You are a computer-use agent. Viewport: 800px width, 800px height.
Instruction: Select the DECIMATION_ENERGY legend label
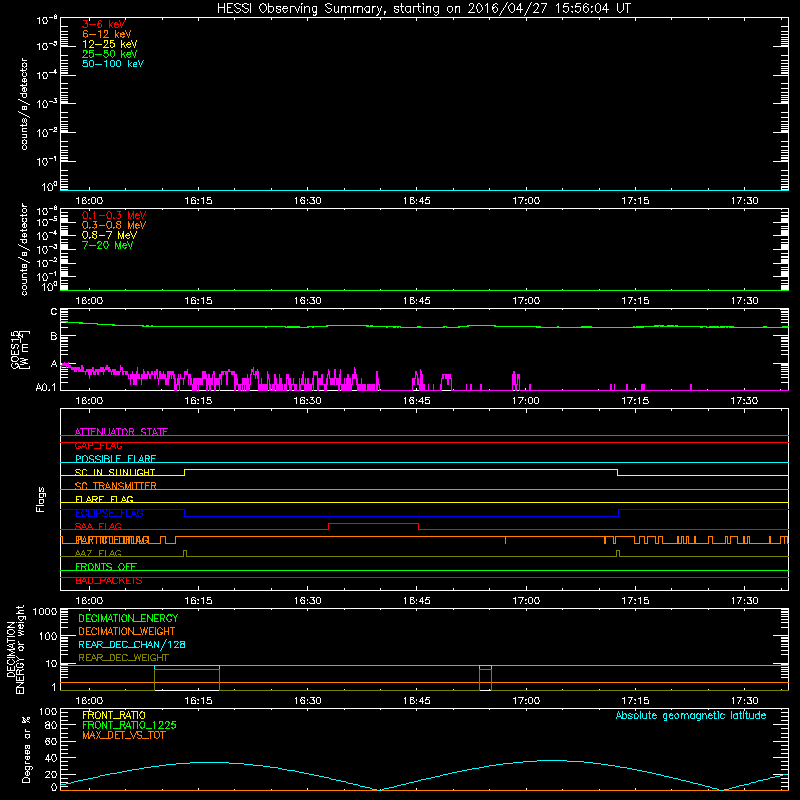(128, 618)
